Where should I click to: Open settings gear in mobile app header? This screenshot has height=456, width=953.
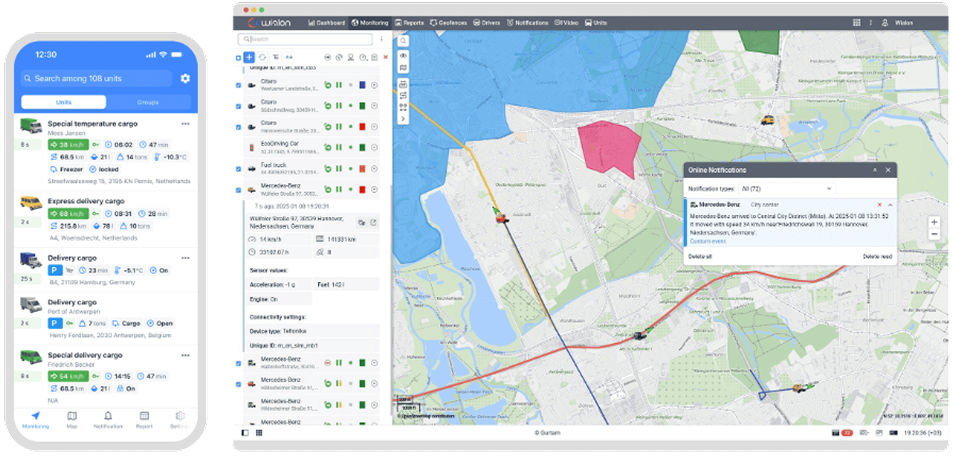coord(185,79)
